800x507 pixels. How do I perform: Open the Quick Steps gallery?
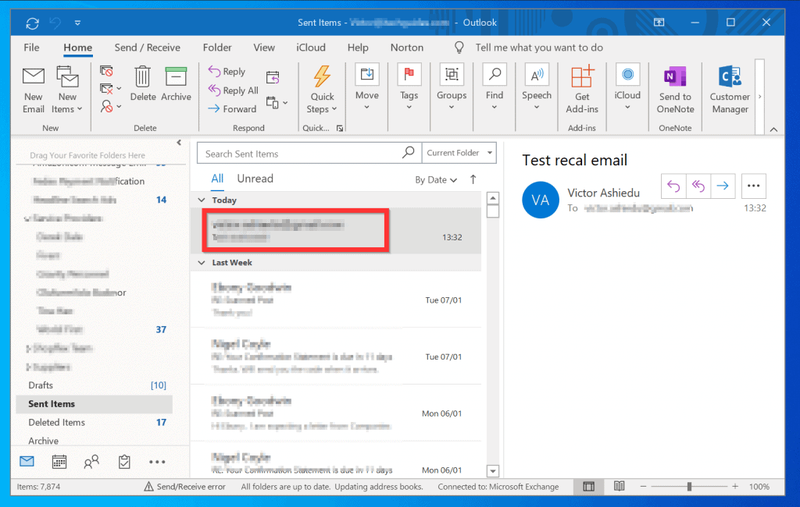click(x=321, y=90)
